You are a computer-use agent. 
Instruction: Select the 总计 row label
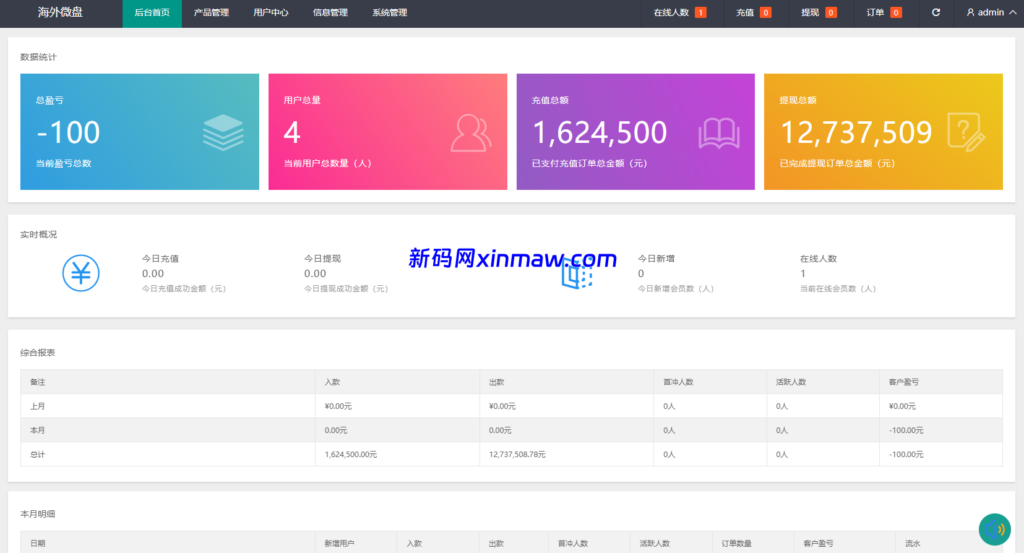point(37,454)
